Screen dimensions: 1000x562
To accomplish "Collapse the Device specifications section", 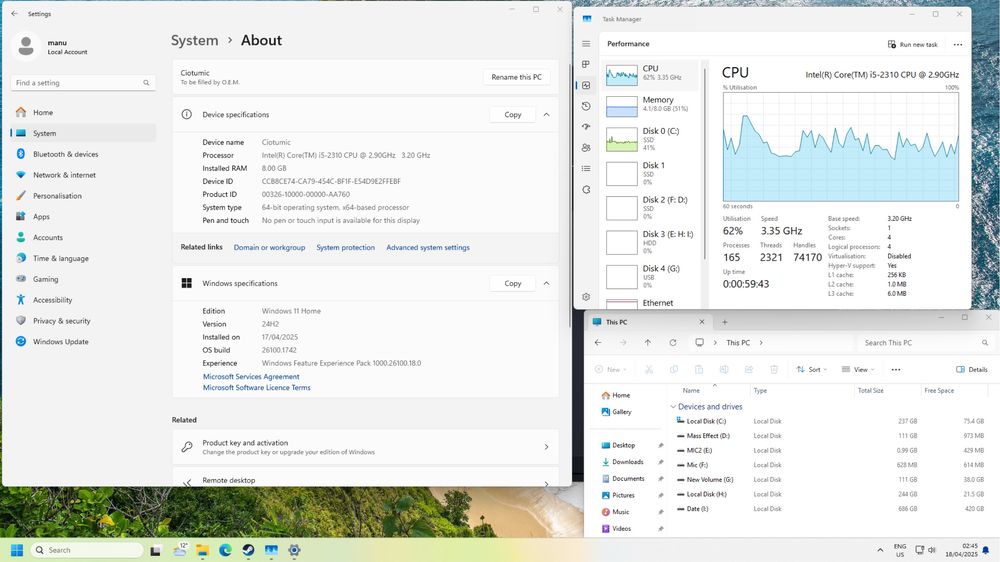I will pyautogui.click(x=547, y=115).
